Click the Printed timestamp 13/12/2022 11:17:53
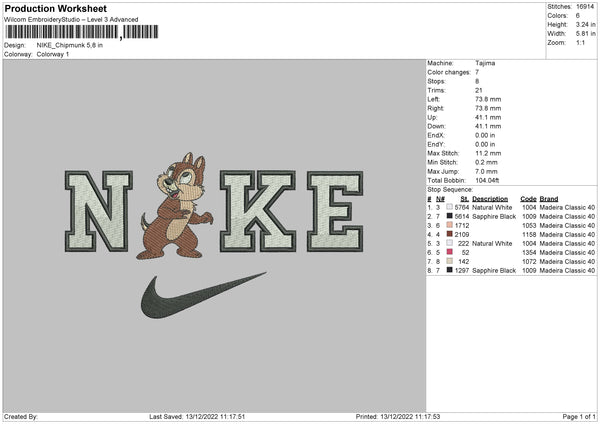Viewport: 600px width, 424px height. pyautogui.click(x=410, y=416)
